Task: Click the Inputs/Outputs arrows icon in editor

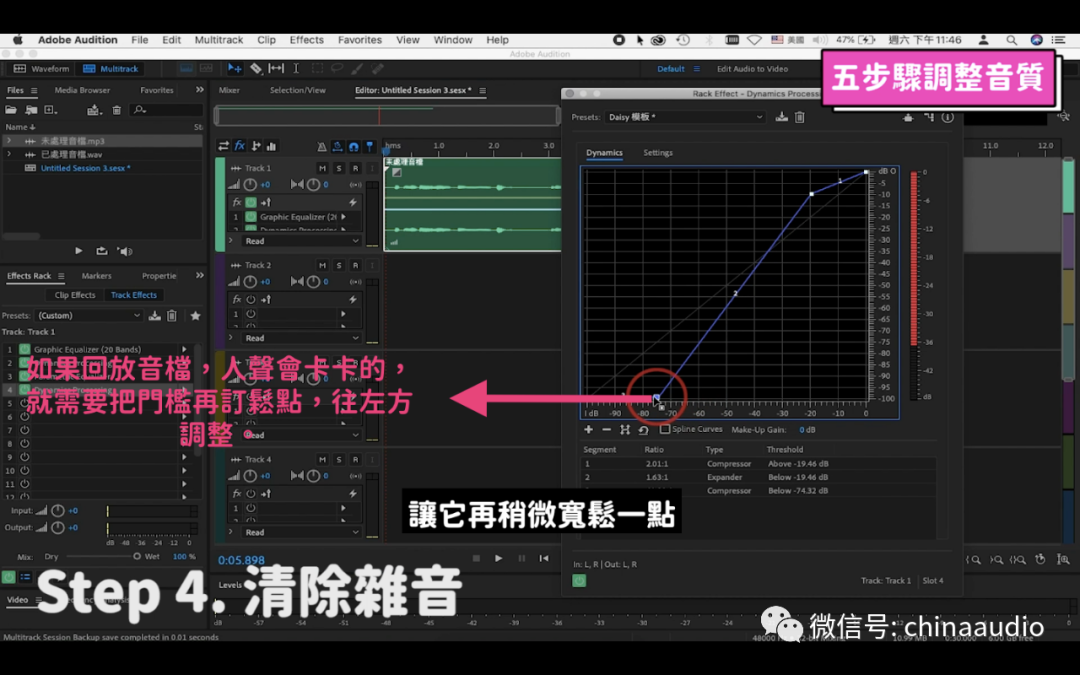Action: click(223, 145)
